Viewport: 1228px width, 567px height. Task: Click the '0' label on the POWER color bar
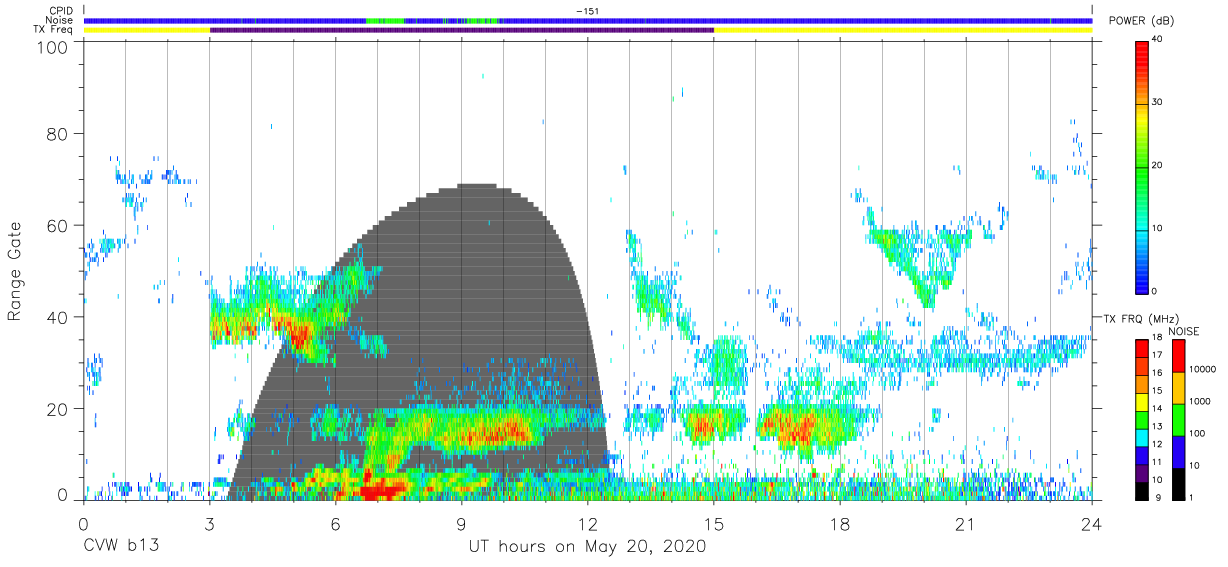pyautogui.click(x=1155, y=291)
